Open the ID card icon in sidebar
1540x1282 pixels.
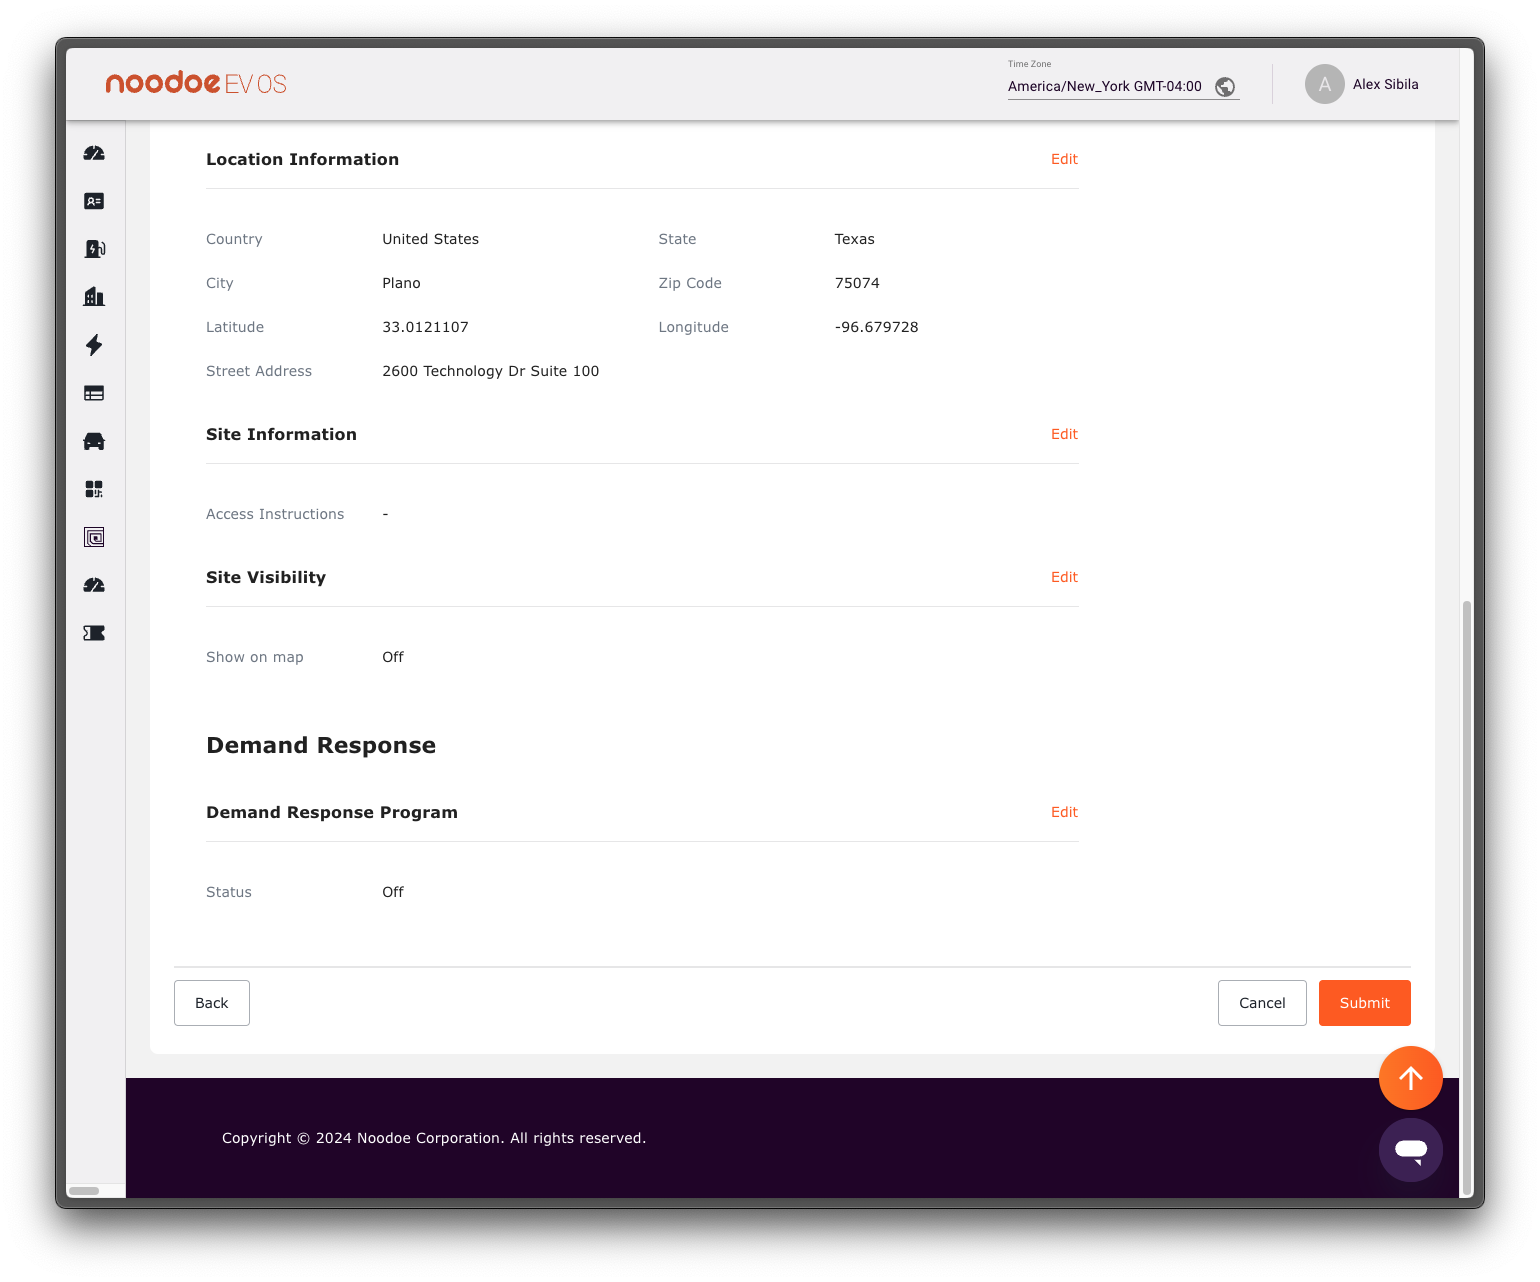(x=94, y=201)
